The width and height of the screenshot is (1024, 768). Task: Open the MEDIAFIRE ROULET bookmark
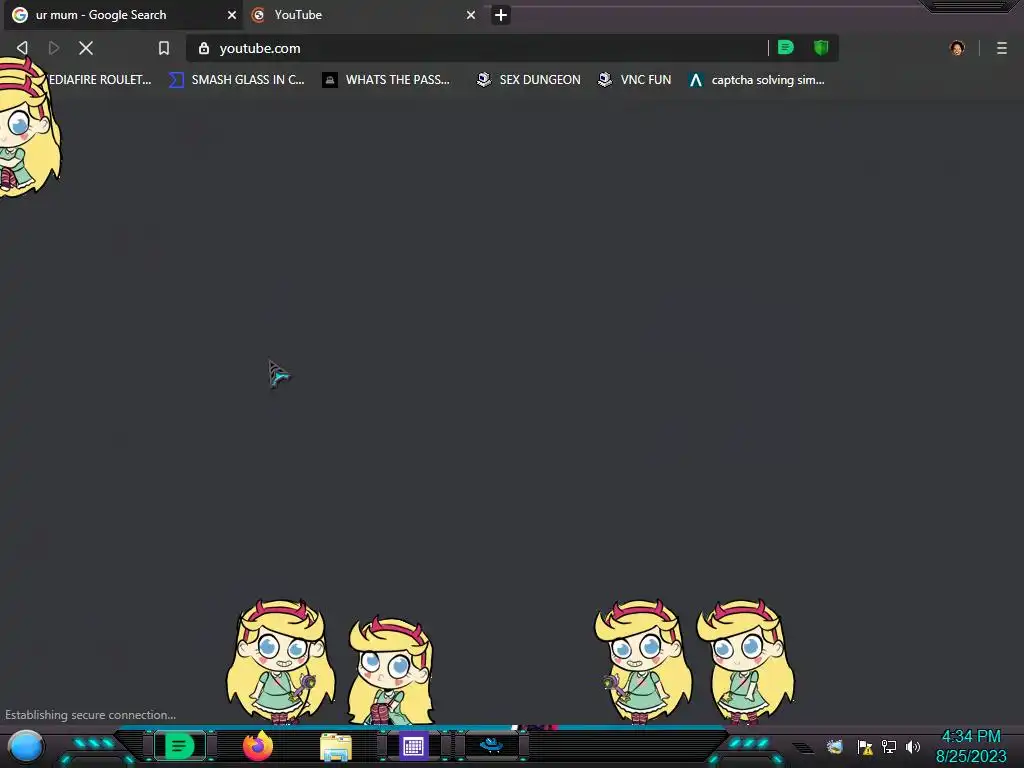(x=99, y=80)
